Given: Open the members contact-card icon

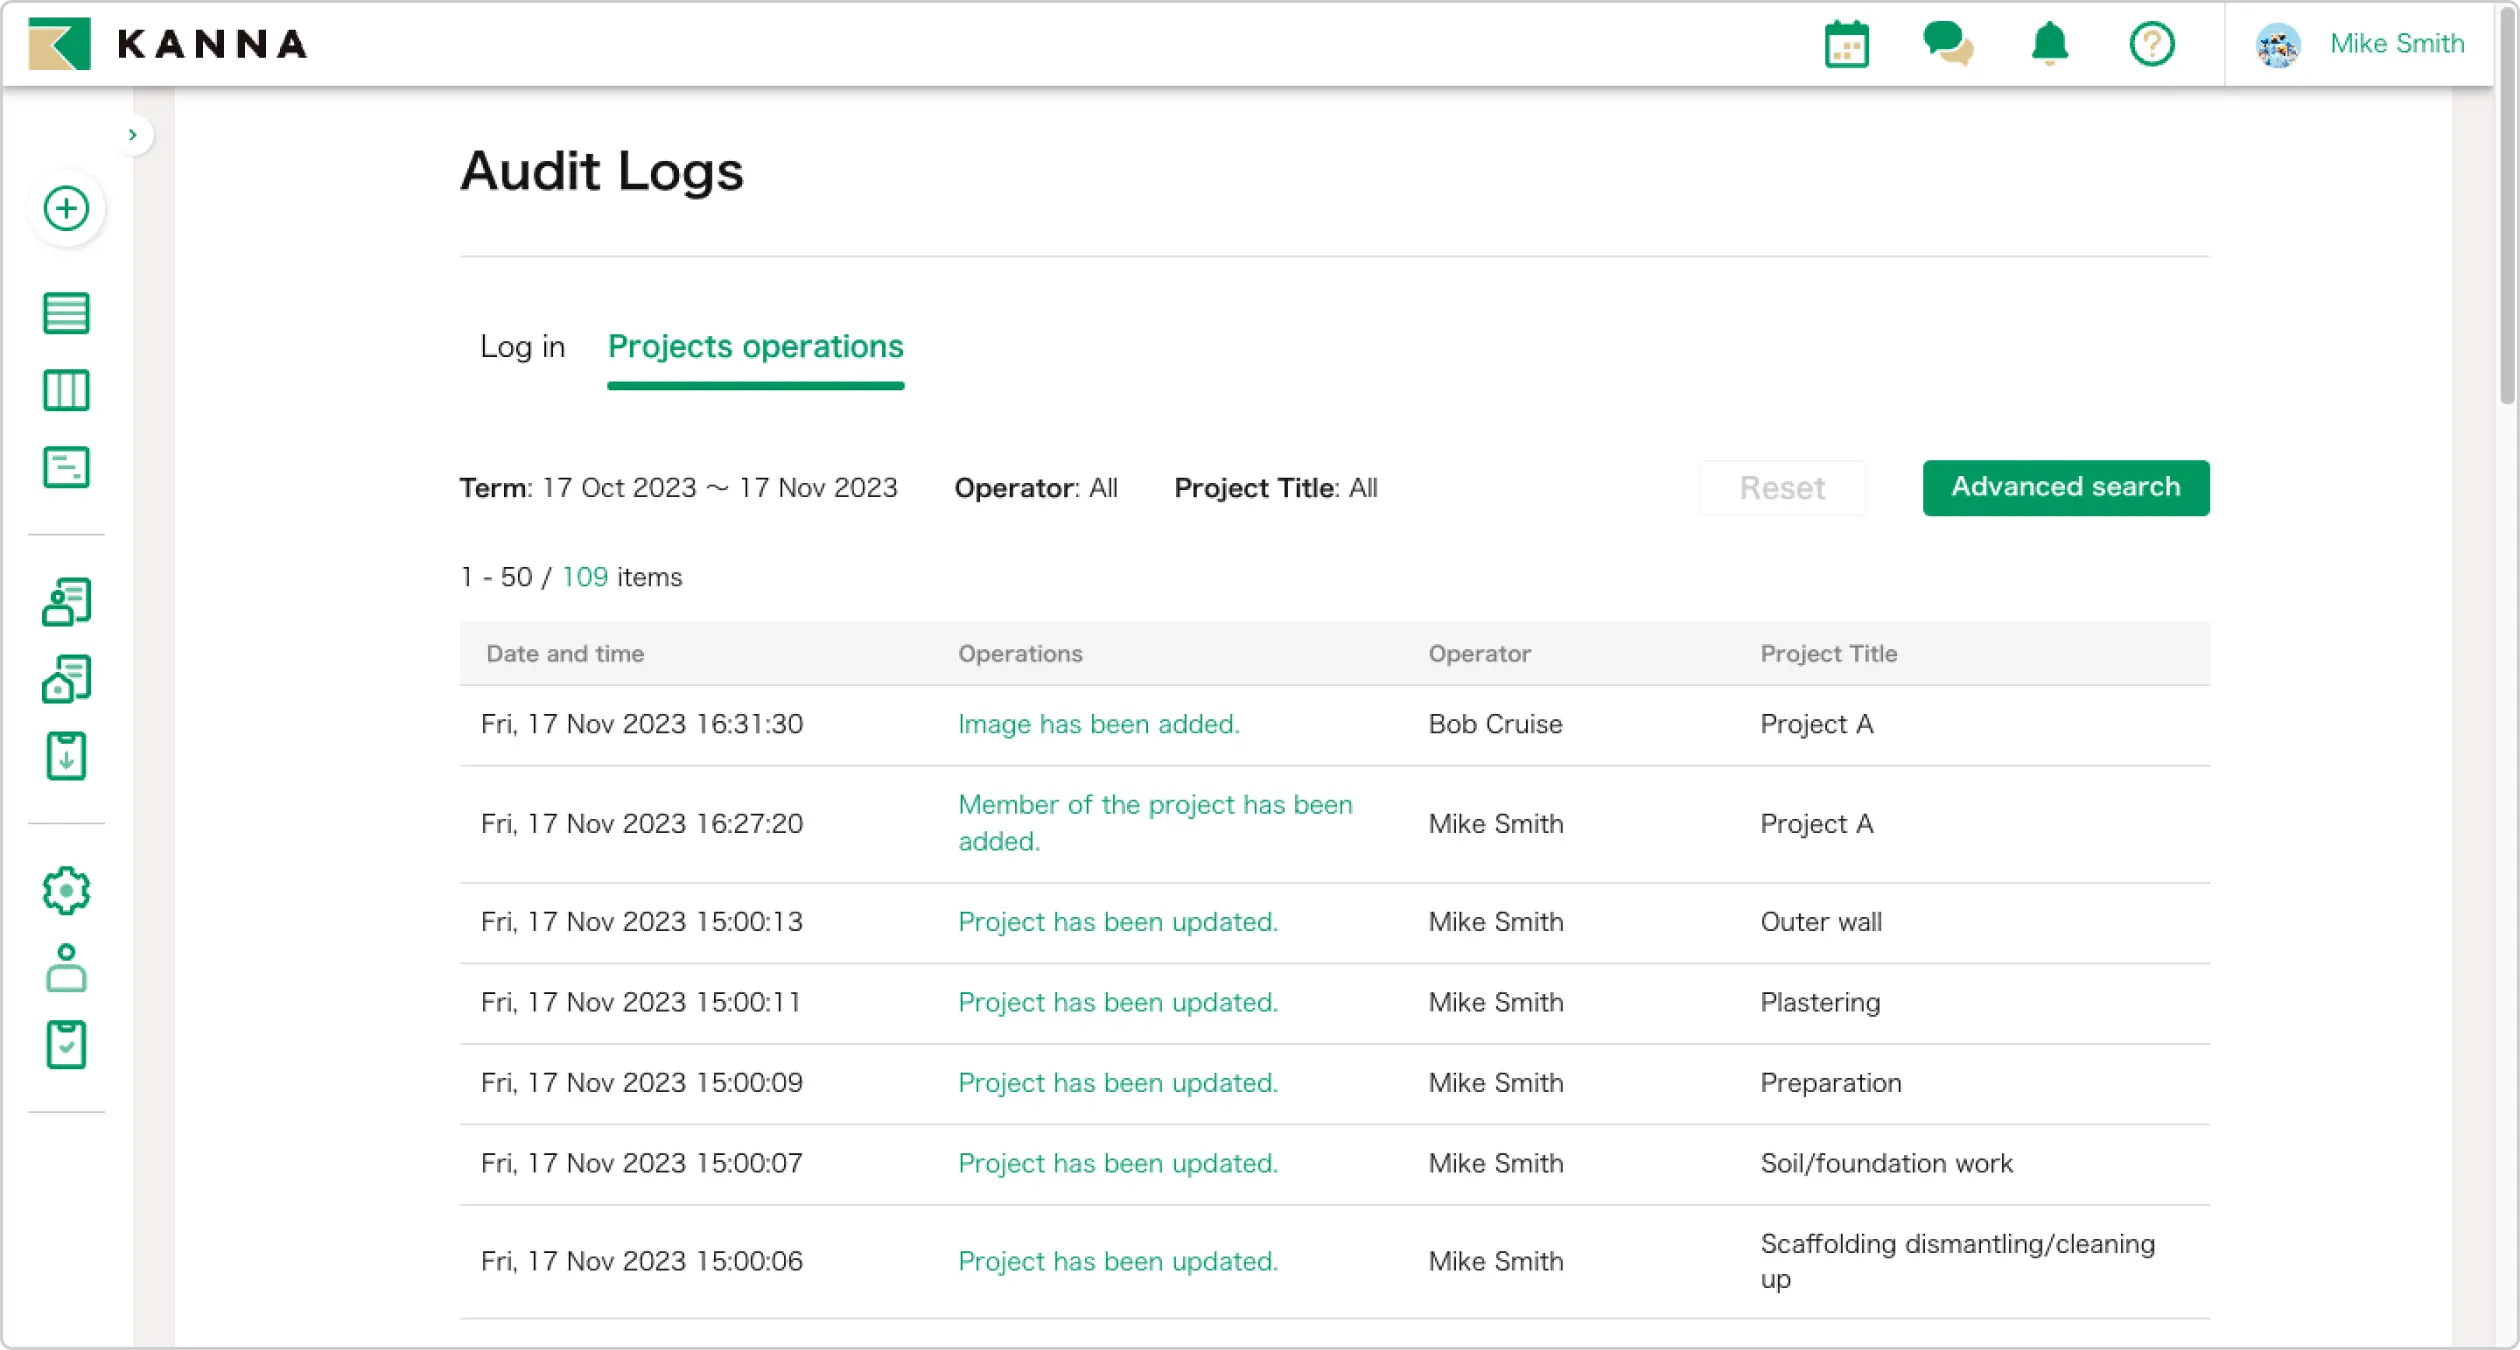Looking at the screenshot, I should click(66, 601).
